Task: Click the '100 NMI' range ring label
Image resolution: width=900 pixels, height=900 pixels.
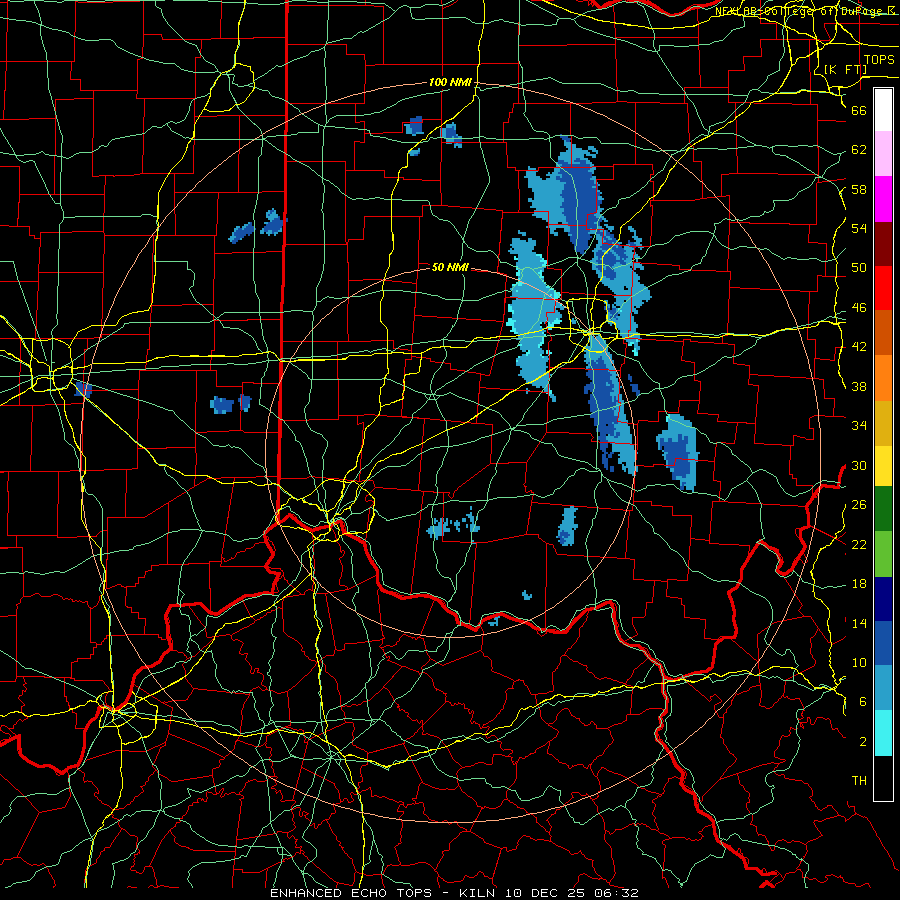Action: coord(450,83)
